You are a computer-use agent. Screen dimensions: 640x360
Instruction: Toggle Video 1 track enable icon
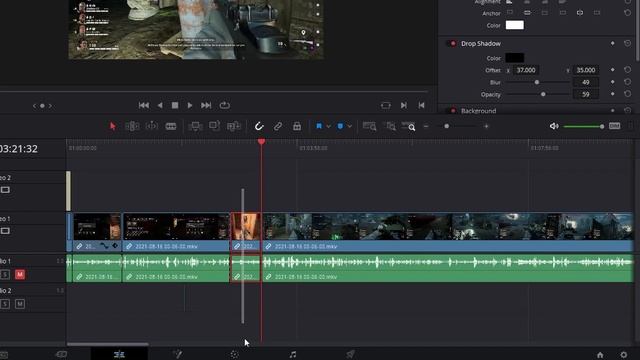(x=5, y=231)
